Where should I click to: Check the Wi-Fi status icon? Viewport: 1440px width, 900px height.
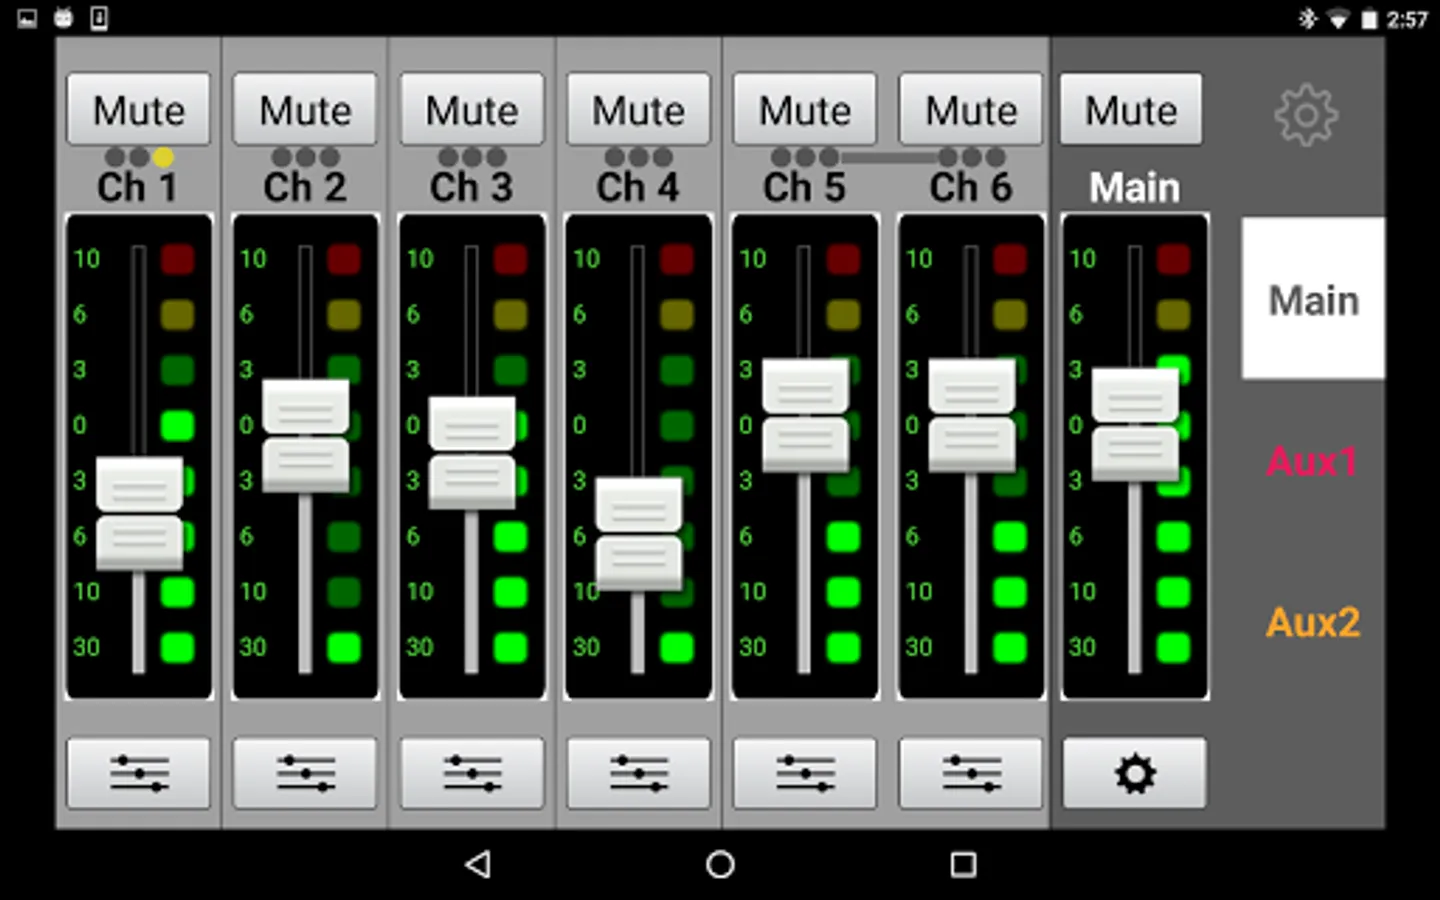1338,19
